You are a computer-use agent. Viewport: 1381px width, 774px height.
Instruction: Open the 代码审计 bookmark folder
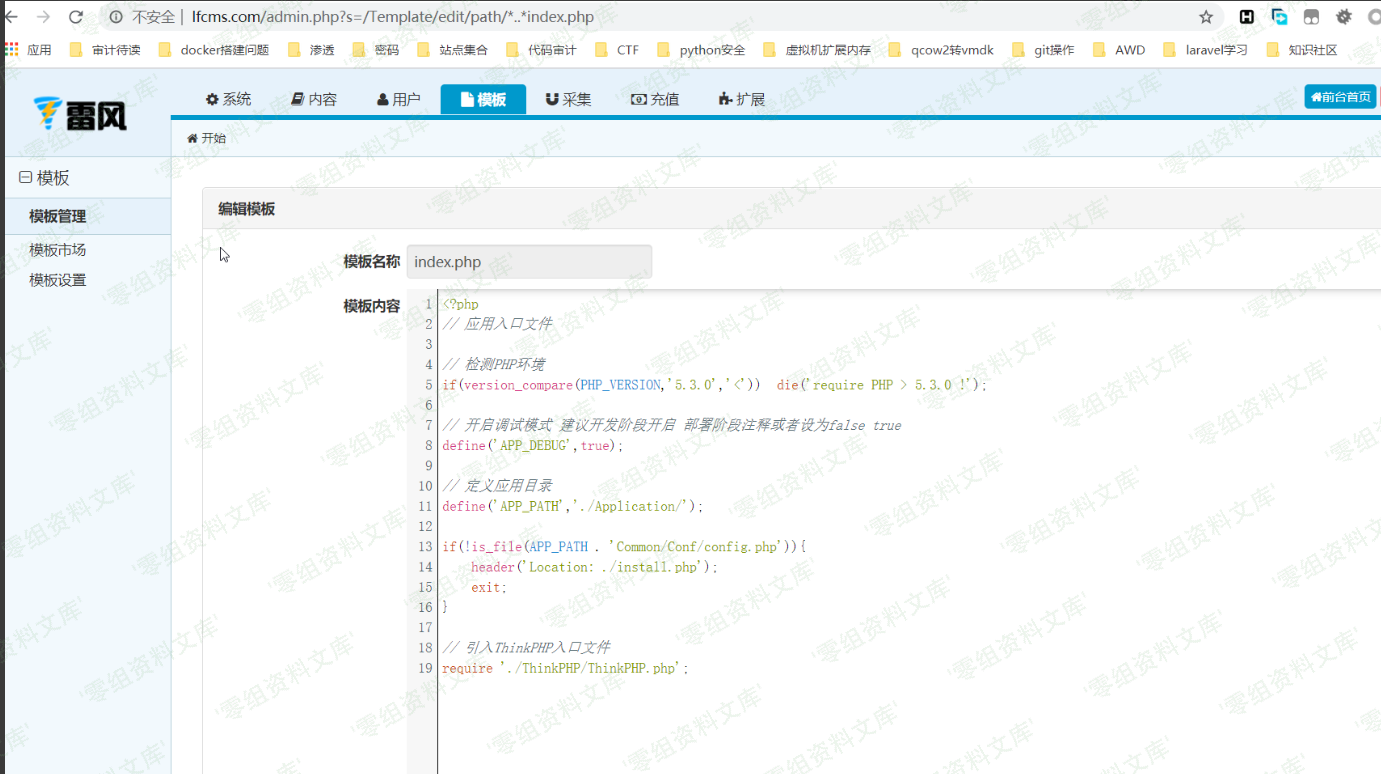[x=541, y=50]
